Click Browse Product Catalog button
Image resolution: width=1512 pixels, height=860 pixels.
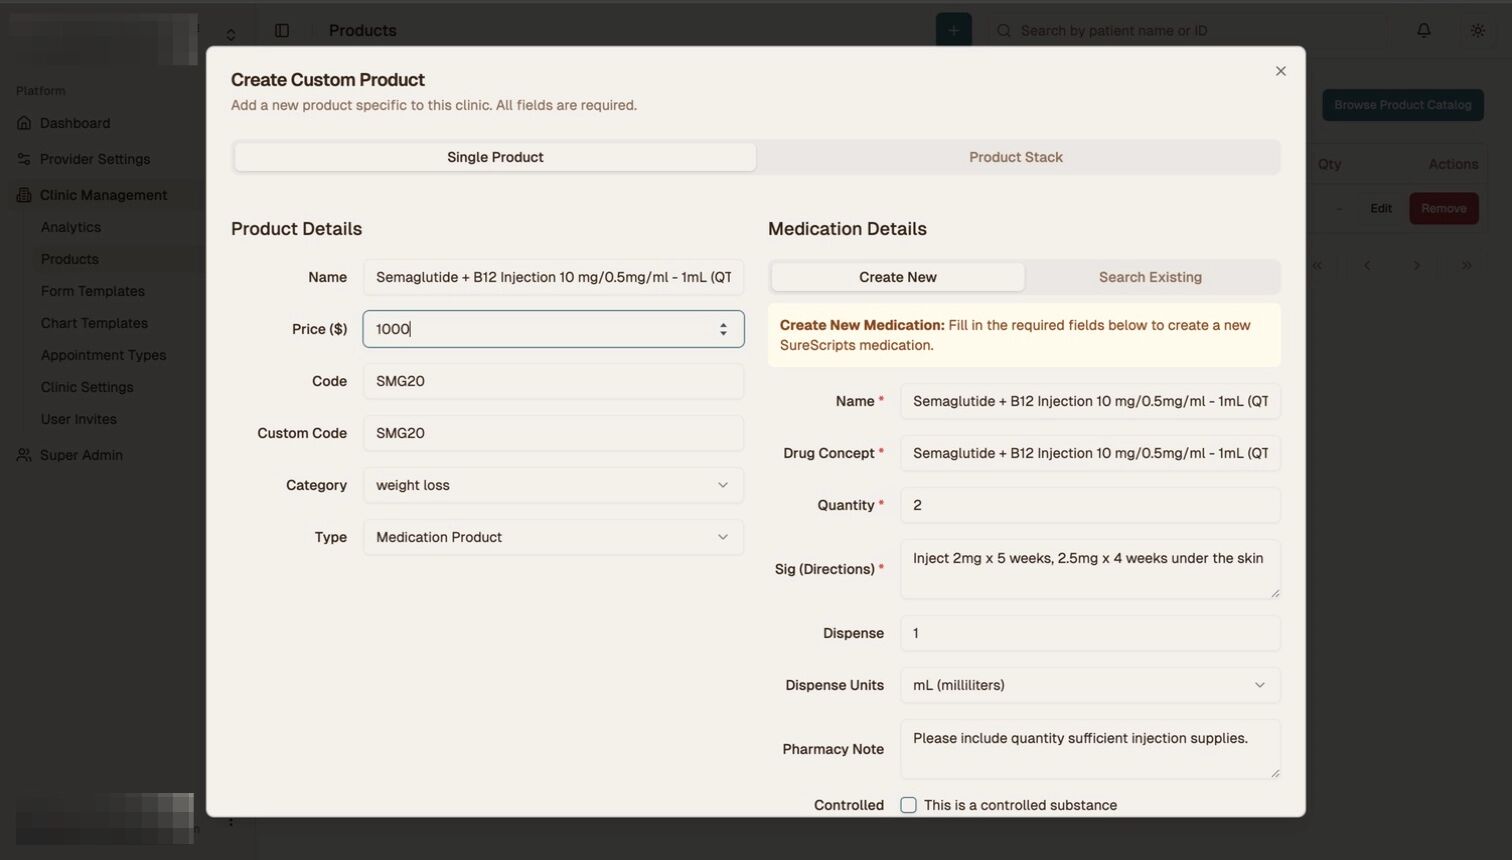pos(1403,105)
